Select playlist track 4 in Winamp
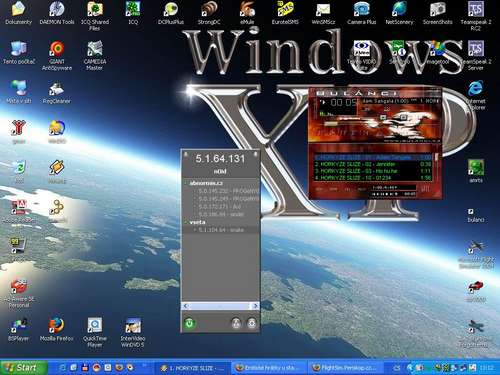500x375 pixels. click(x=373, y=178)
